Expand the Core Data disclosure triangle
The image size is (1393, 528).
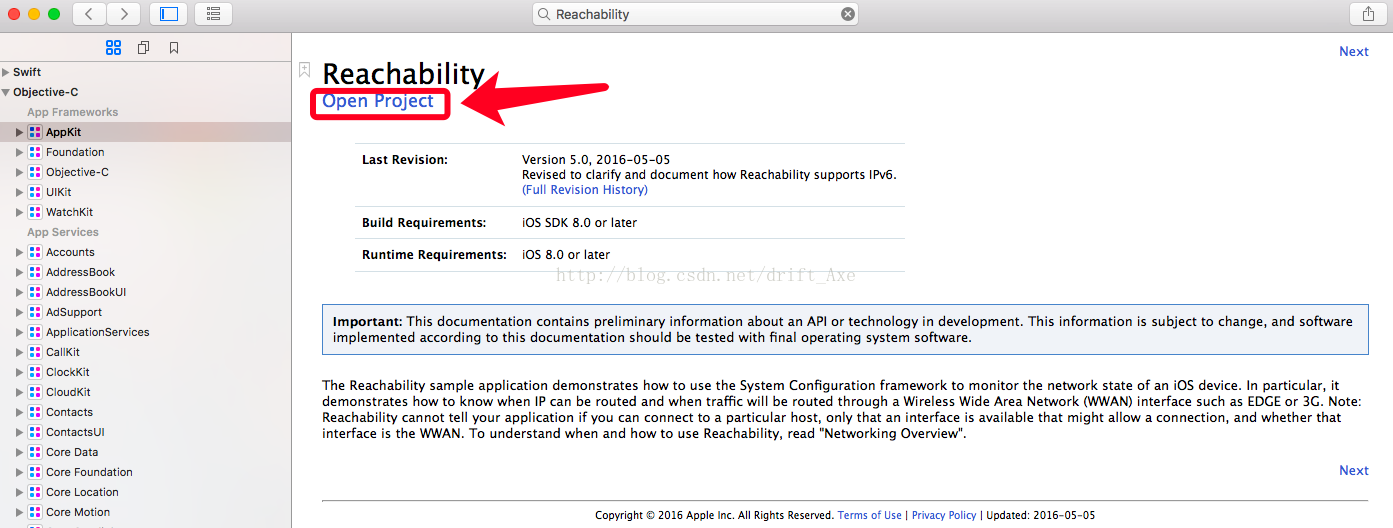(x=19, y=452)
